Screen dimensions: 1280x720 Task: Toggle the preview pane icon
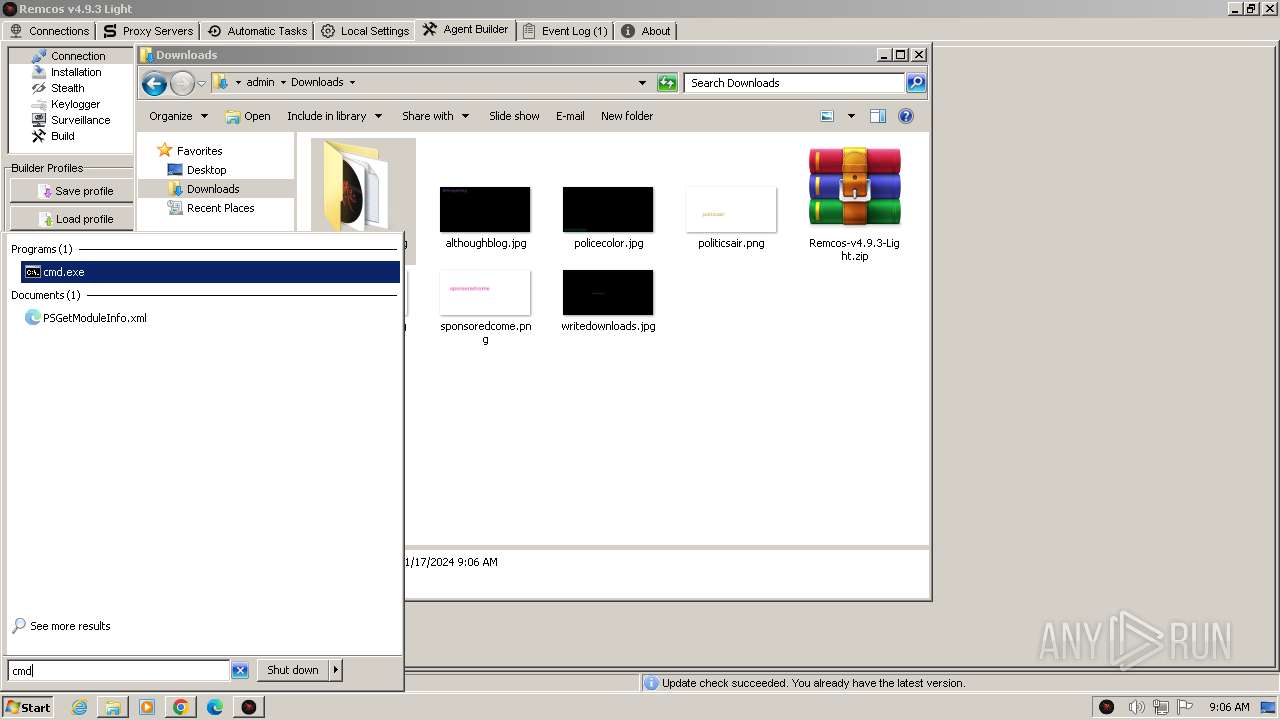click(878, 116)
